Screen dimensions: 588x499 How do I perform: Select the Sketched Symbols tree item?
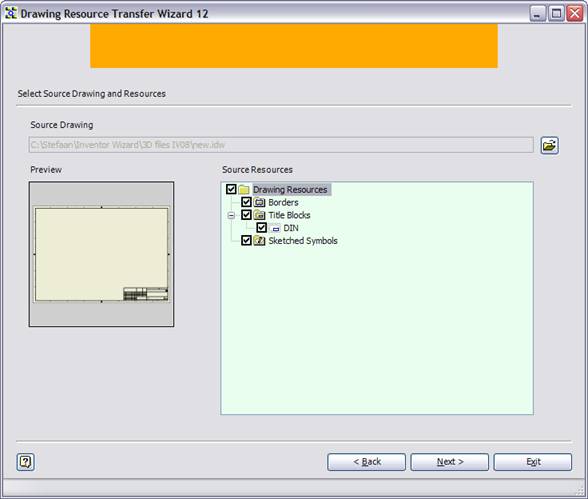pyautogui.click(x=303, y=241)
